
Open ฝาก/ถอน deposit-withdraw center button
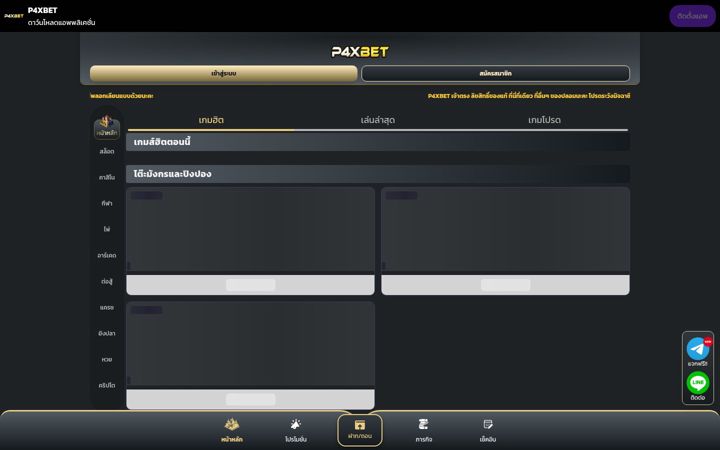[360, 430]
